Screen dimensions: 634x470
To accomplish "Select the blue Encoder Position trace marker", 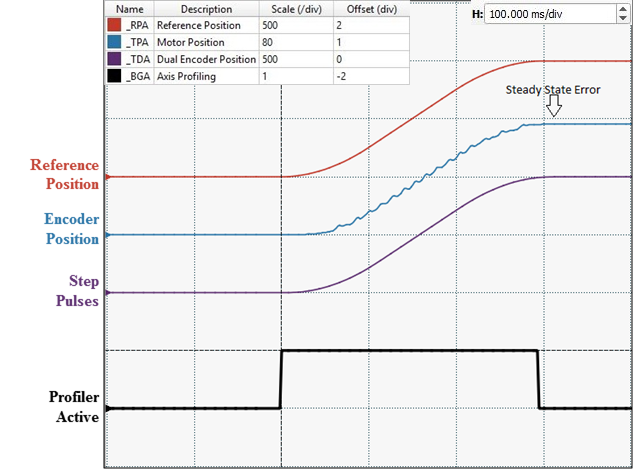I will pos(107,235).
